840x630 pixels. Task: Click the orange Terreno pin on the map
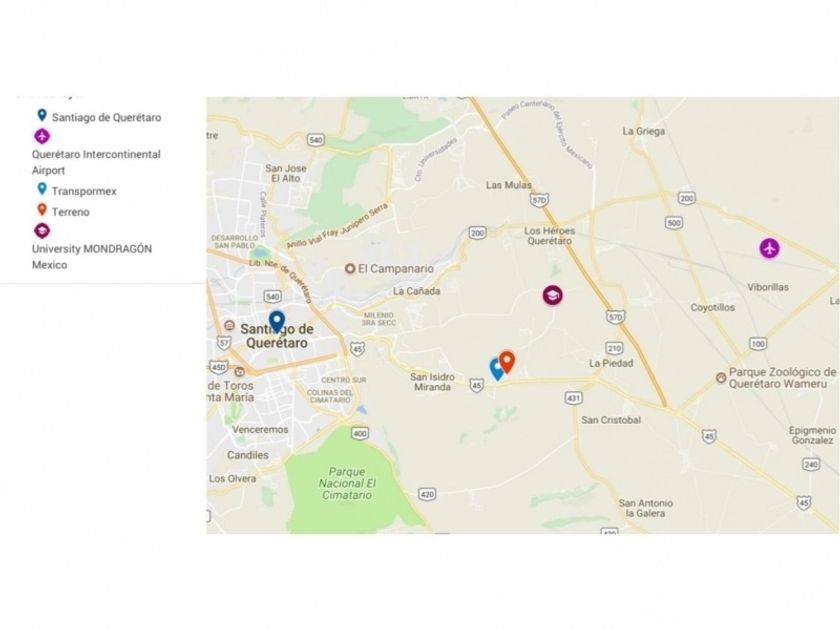(x=507, y=361)
